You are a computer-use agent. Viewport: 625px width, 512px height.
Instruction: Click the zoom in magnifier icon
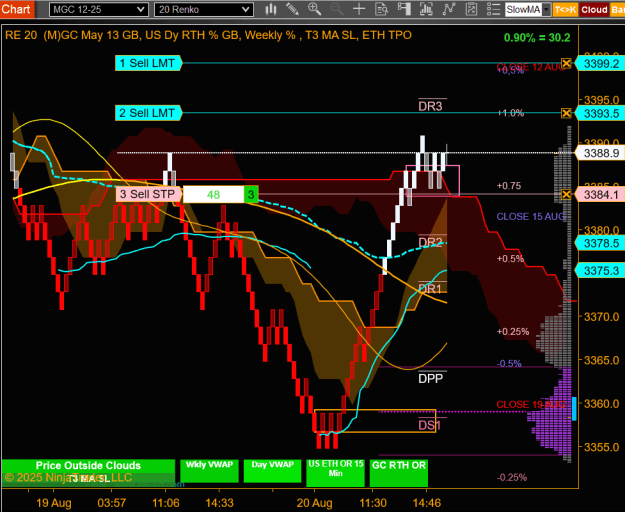click(314, 9)
